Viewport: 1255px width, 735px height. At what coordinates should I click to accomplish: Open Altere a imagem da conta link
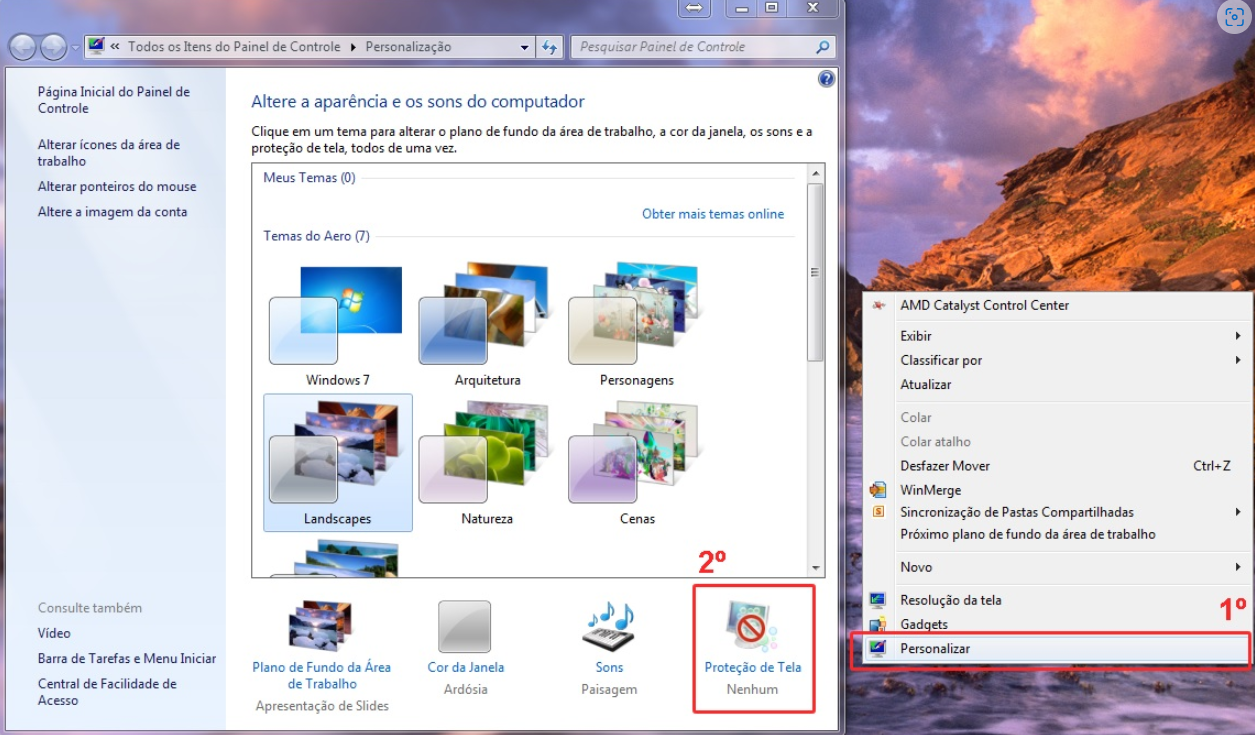tap(112, 212)
